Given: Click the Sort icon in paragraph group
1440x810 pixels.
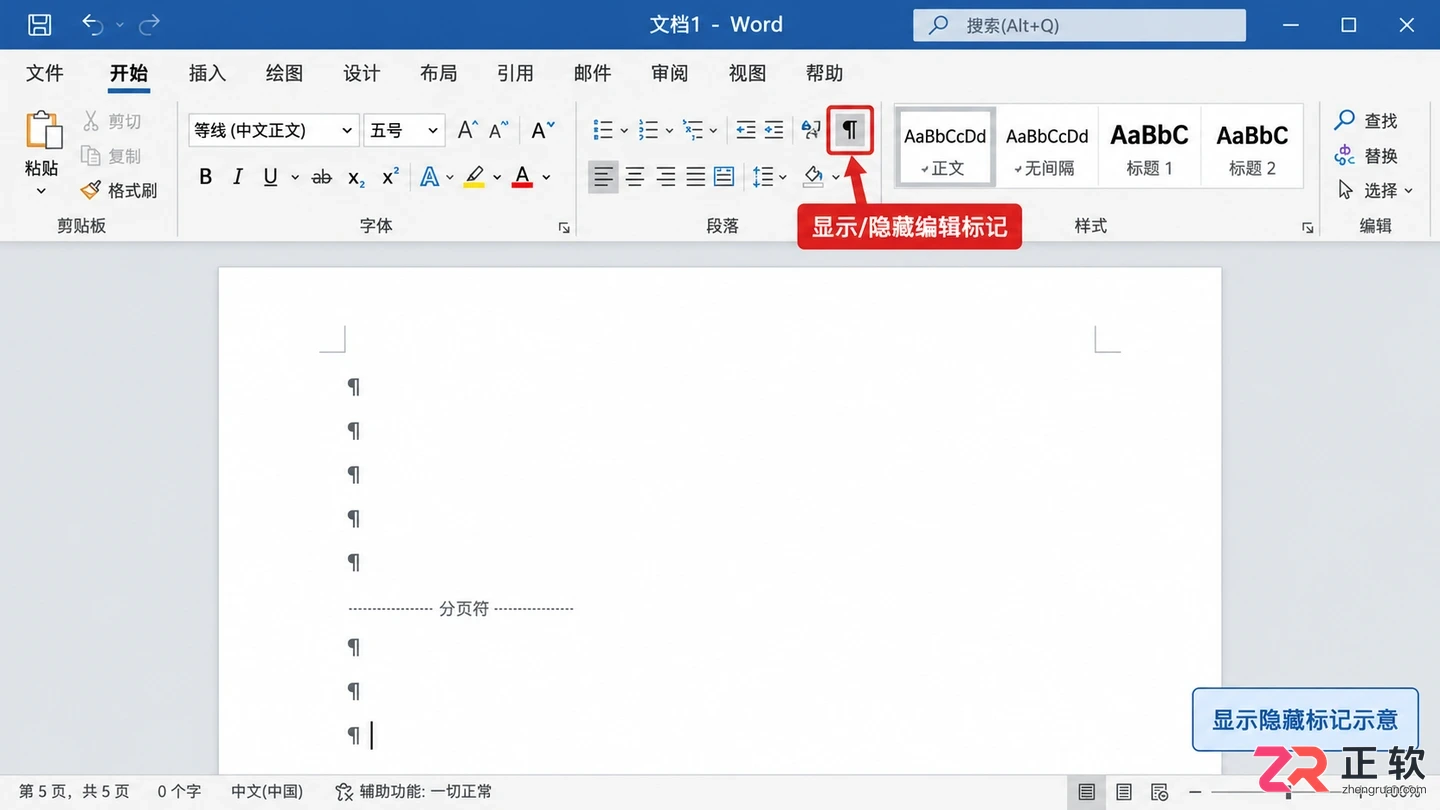Looking at the screenshot, I should click(x=811, y=130).
